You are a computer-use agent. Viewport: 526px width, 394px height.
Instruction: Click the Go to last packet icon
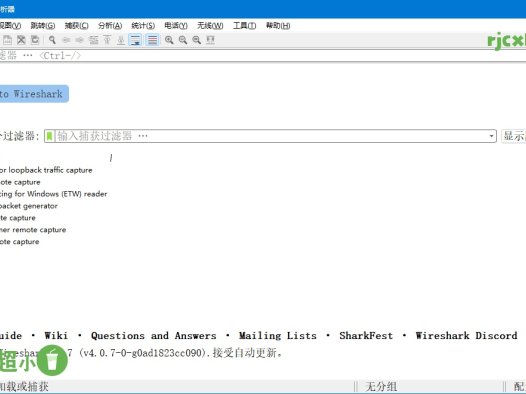click(121, 40)
